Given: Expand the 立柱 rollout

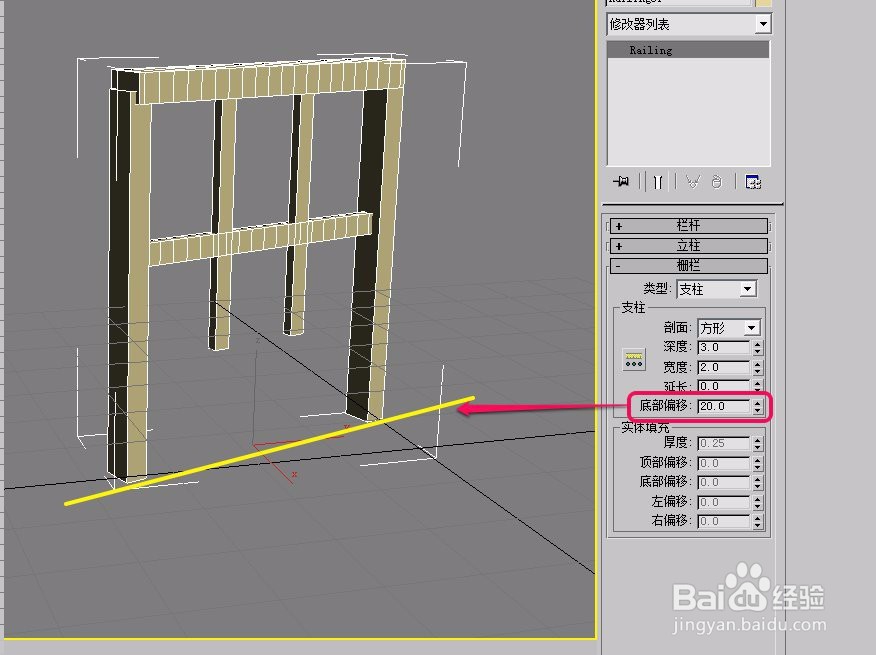Looking at the screenshot, I should pos(689,245).
